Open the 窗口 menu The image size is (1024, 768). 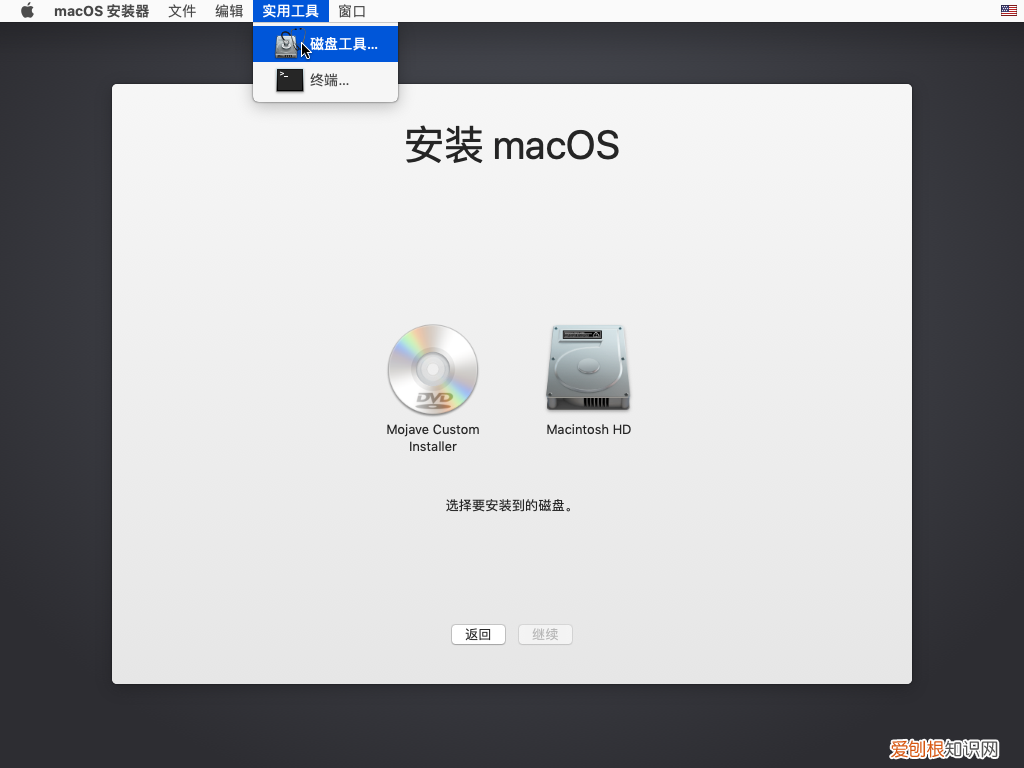click(352, 11)
